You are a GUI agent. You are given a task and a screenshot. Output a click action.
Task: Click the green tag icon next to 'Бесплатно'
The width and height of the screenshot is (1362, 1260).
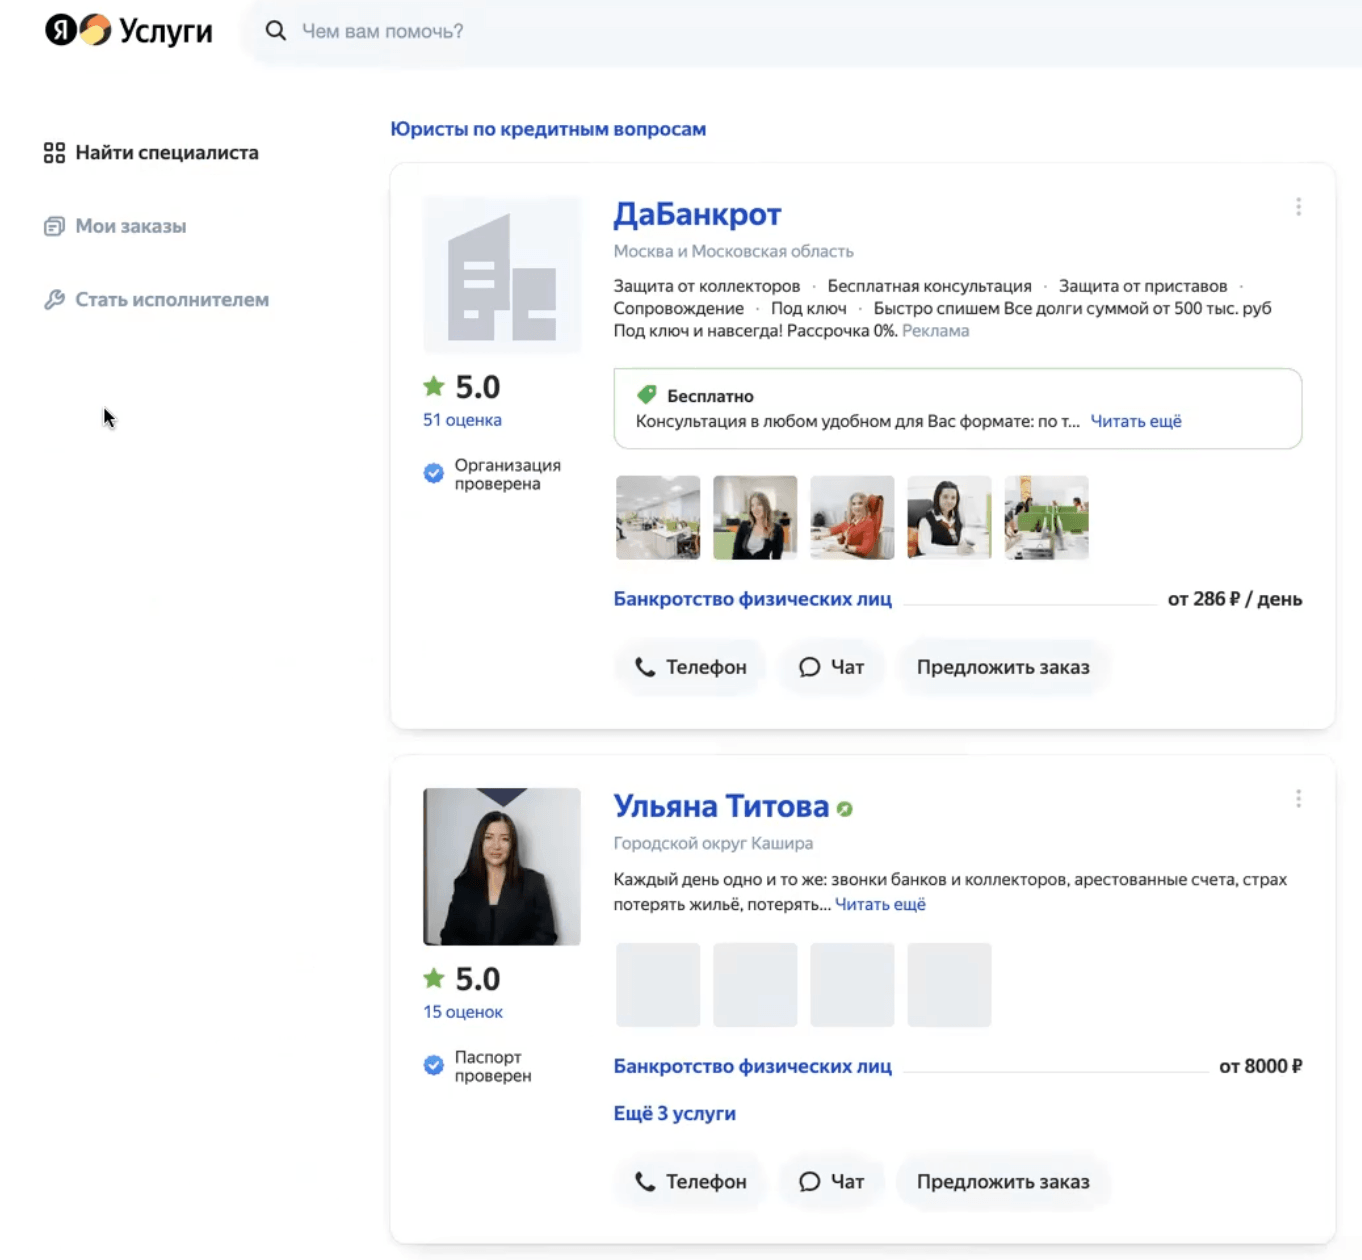[x=647, y=395]
